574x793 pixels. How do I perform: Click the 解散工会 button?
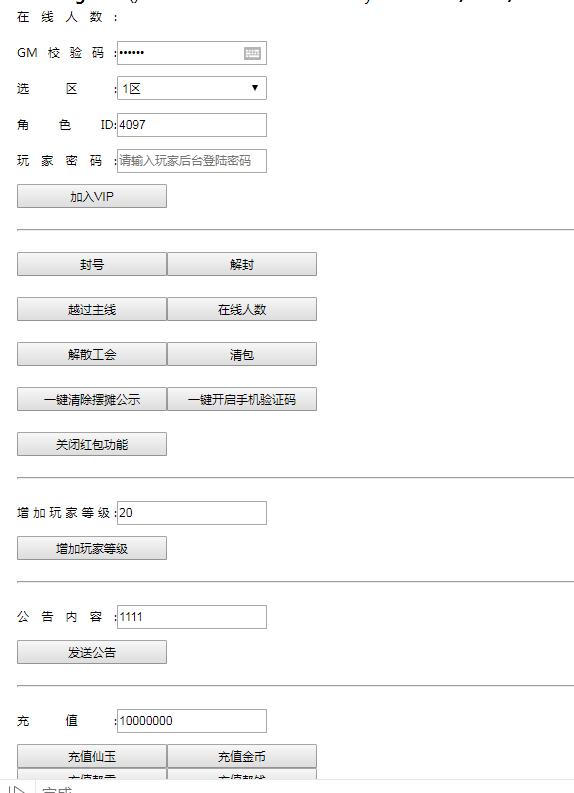click(92, 354)
